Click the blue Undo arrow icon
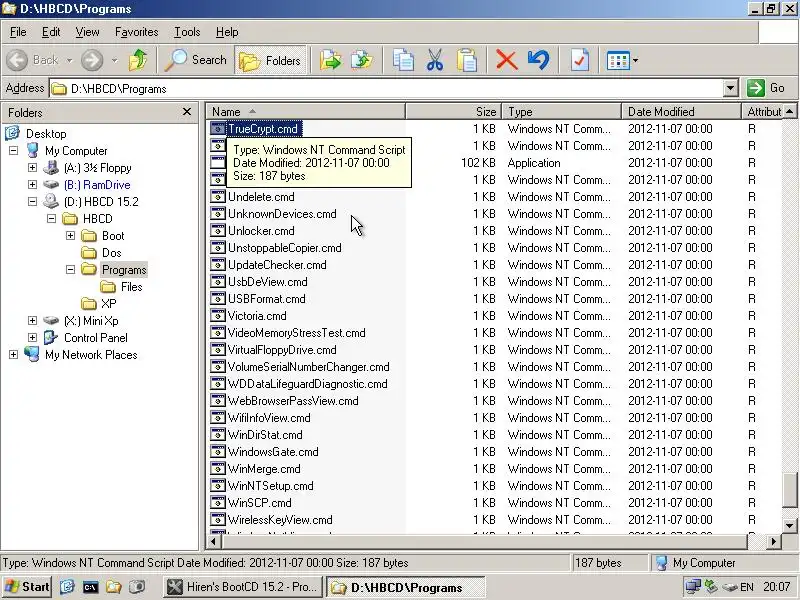The height and width of the screenshot is (600, 800). [x=538, y=60]
